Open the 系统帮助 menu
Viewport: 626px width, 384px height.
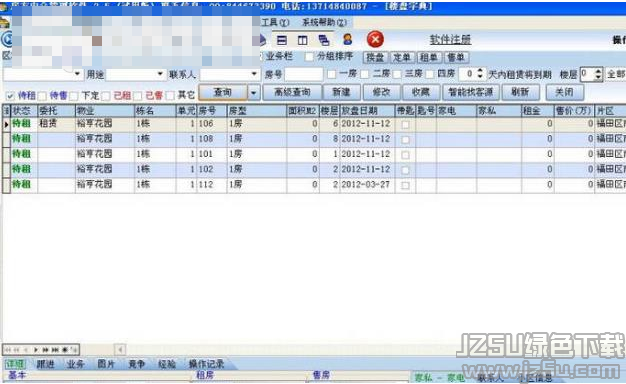click(324, 22)
